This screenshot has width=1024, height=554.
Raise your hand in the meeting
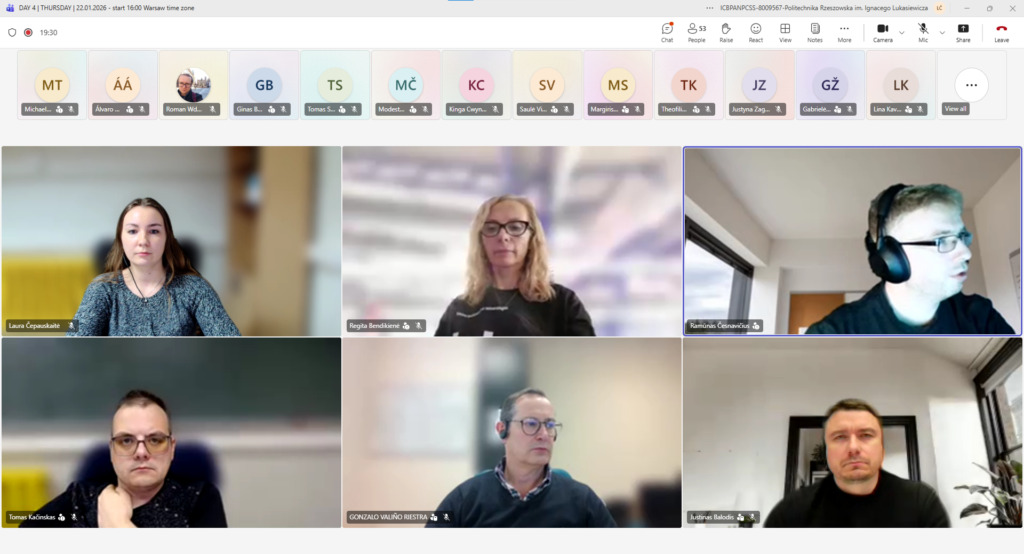726,32
